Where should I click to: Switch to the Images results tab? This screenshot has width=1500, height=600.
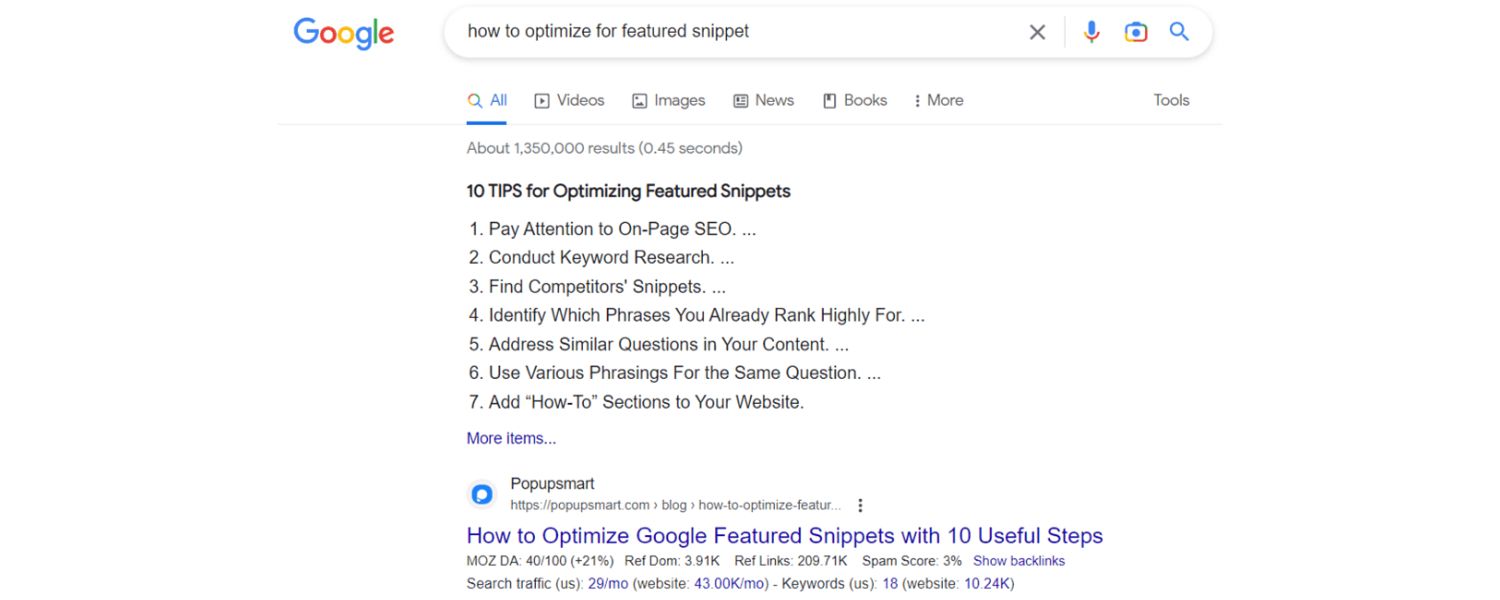[x=668, y=100]
